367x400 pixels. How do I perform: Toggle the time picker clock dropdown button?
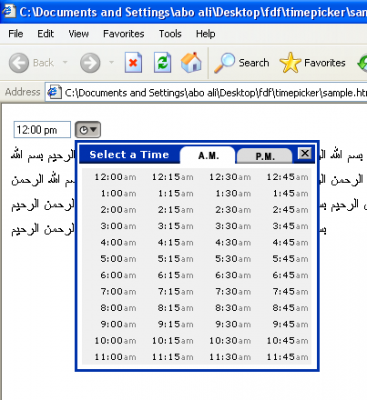click(88, 130)
